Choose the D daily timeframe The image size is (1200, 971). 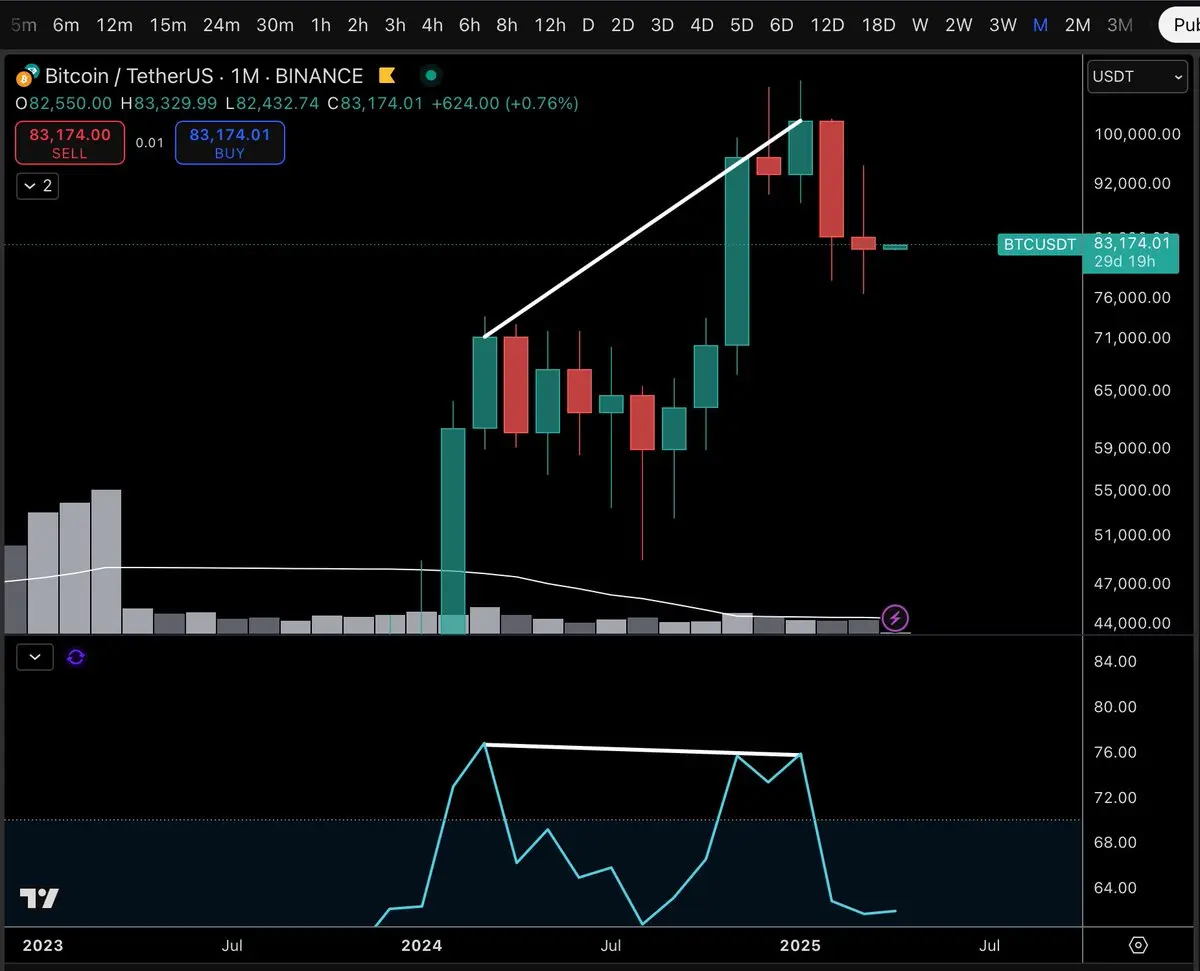tap(588, 25)
